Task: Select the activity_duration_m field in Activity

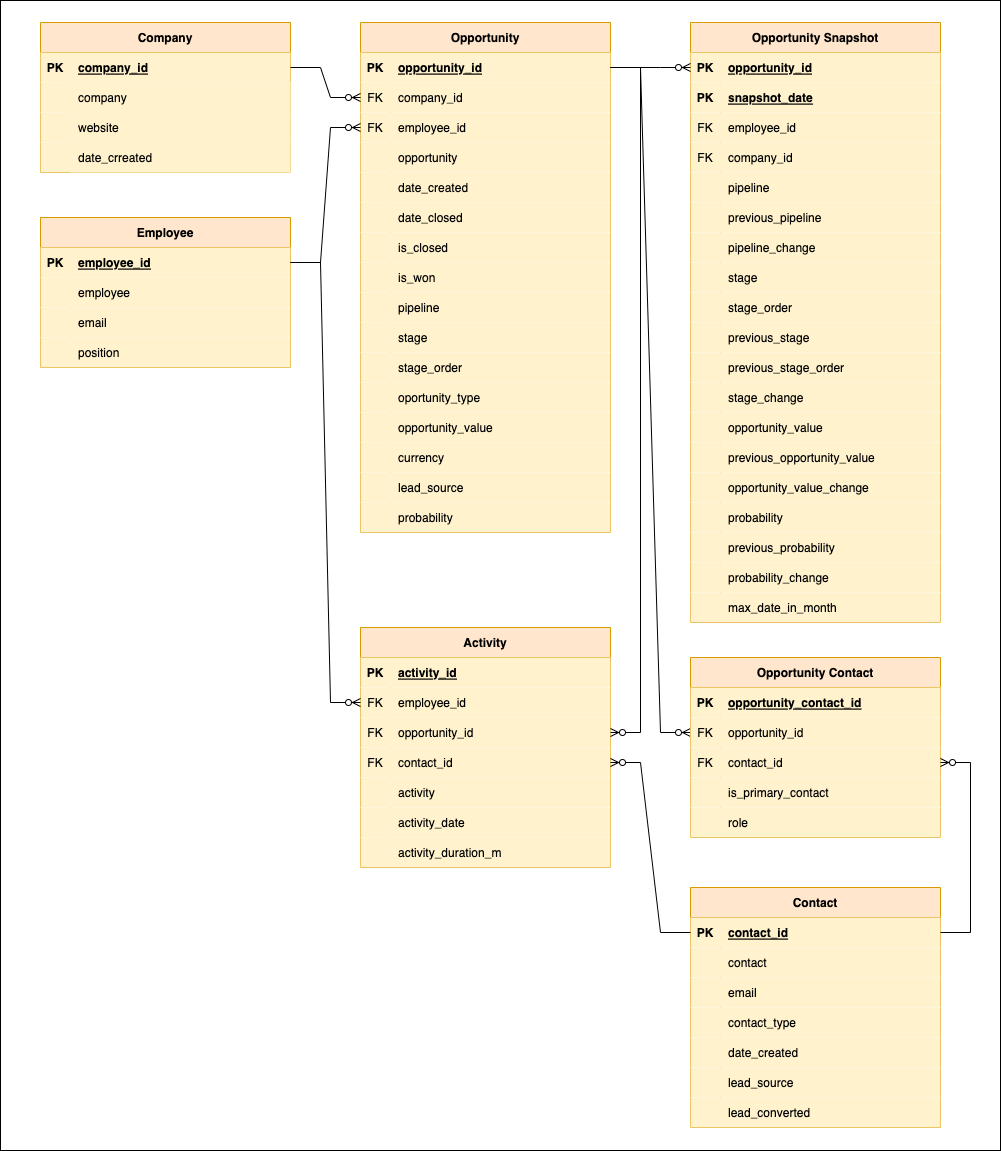Action: (x=451, y=852)
